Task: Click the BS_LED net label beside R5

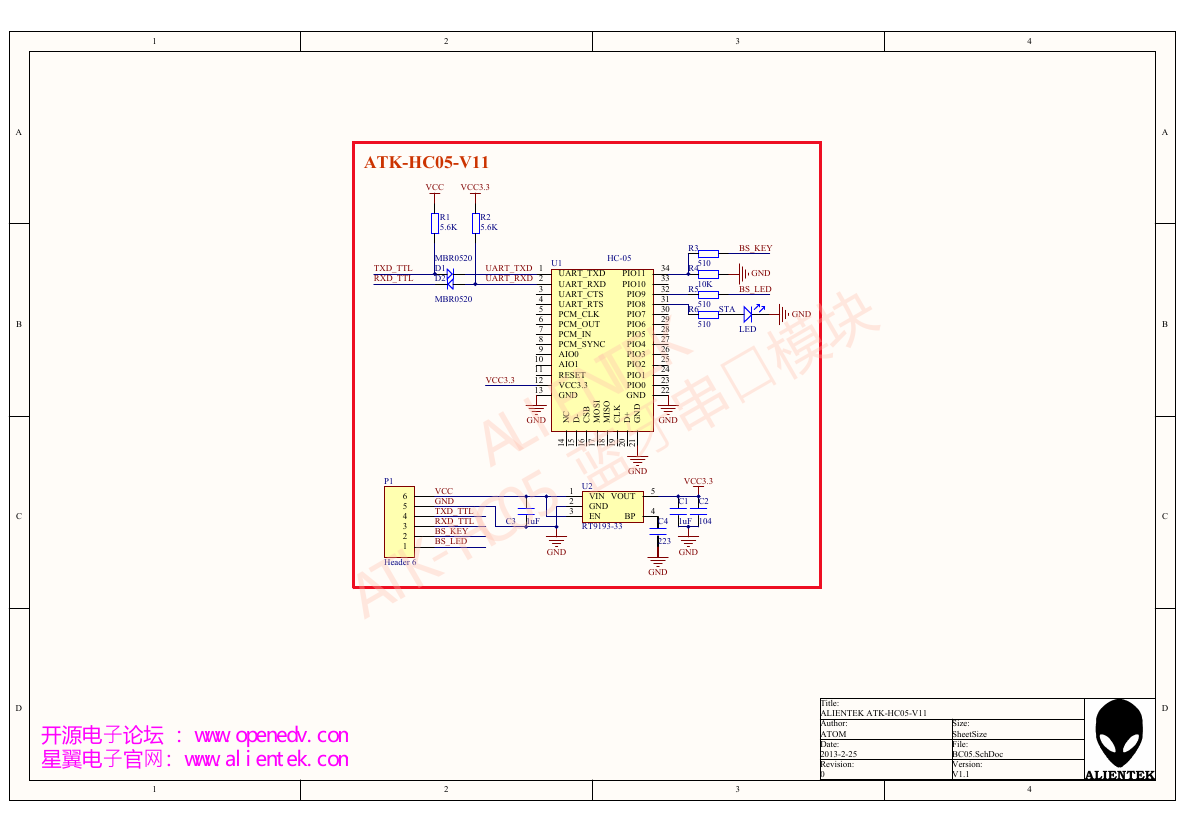Action: (755, 289)
